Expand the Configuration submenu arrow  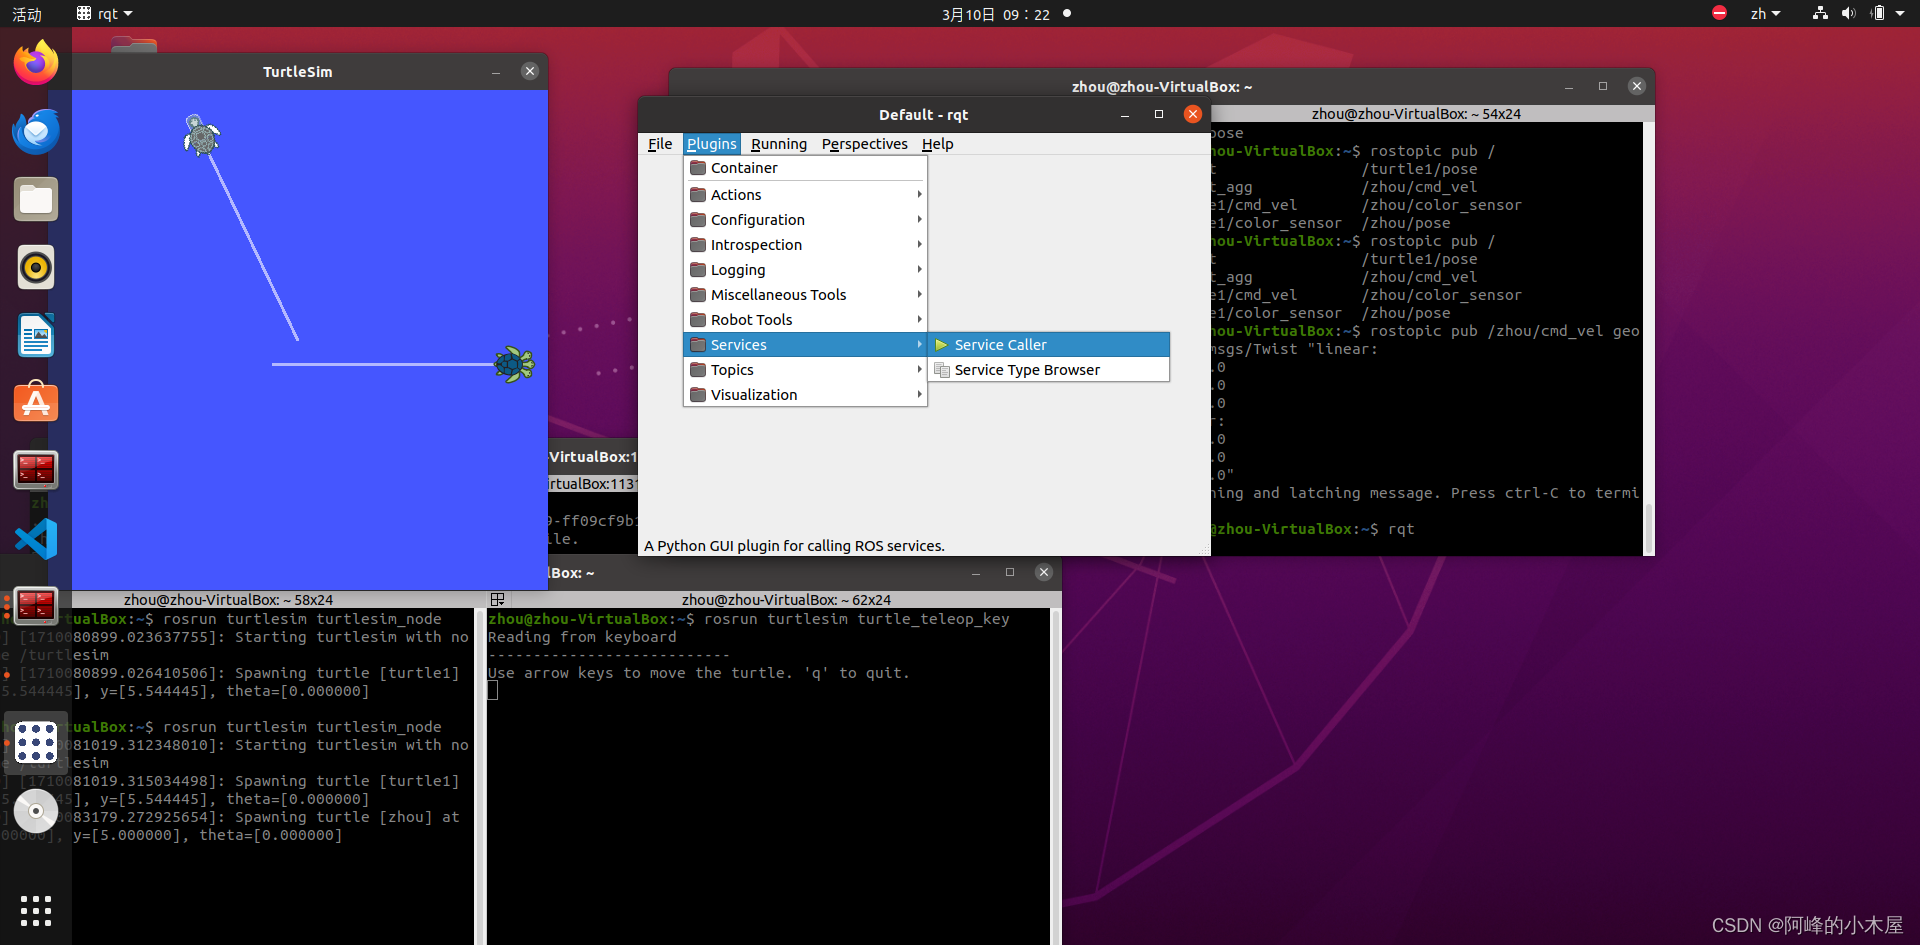[919, 219]
